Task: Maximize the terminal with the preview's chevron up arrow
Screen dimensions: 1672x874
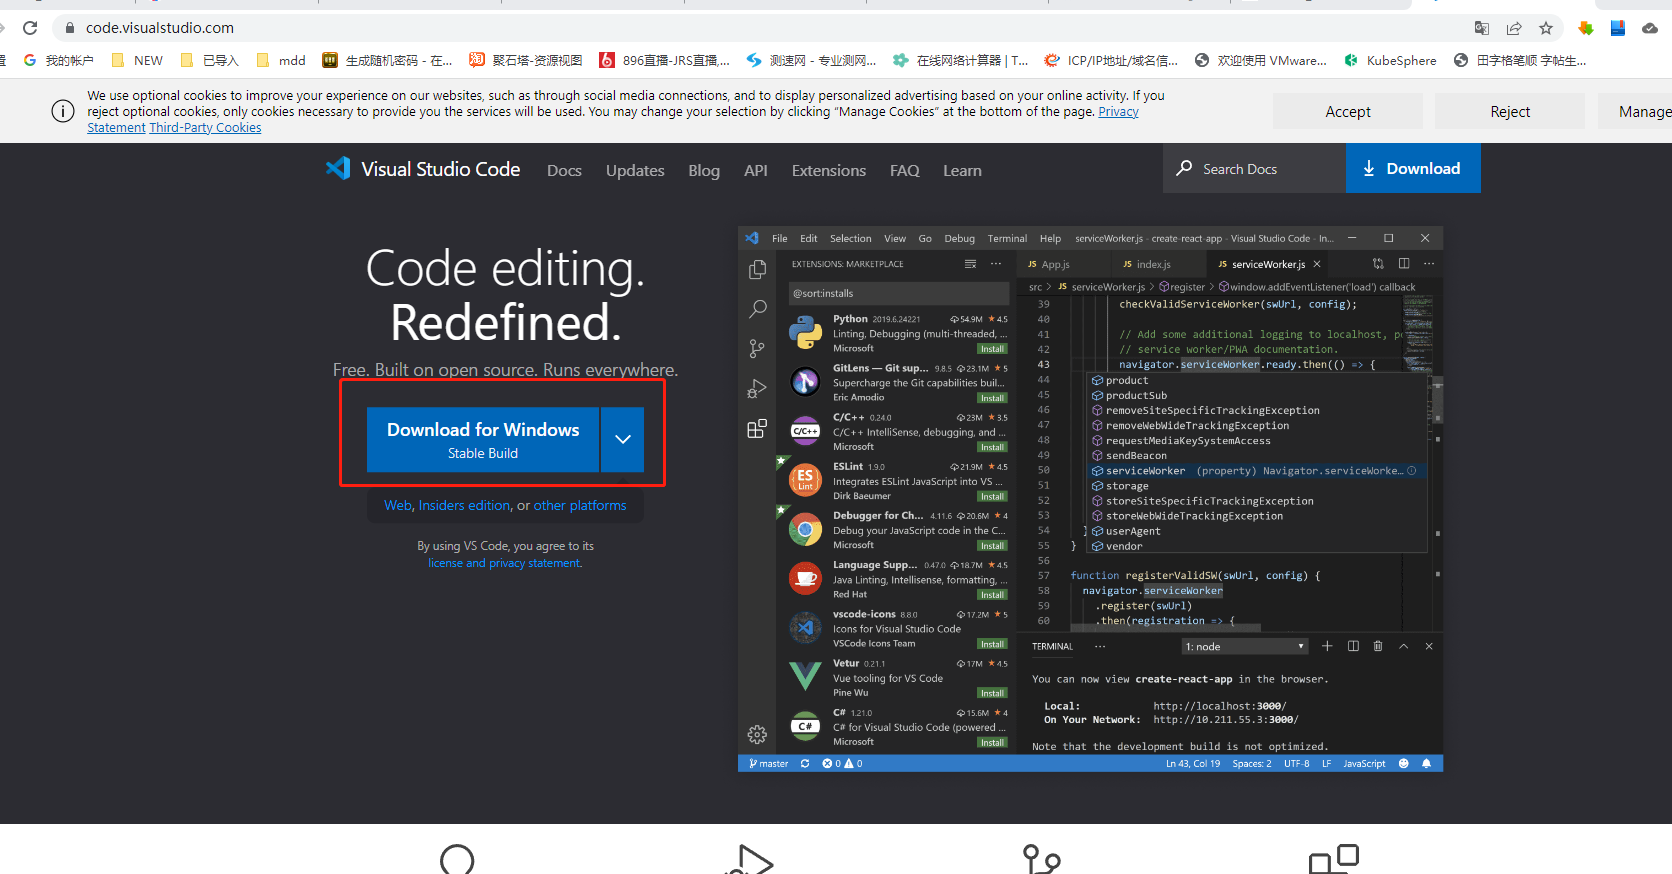Action: 1403,646
